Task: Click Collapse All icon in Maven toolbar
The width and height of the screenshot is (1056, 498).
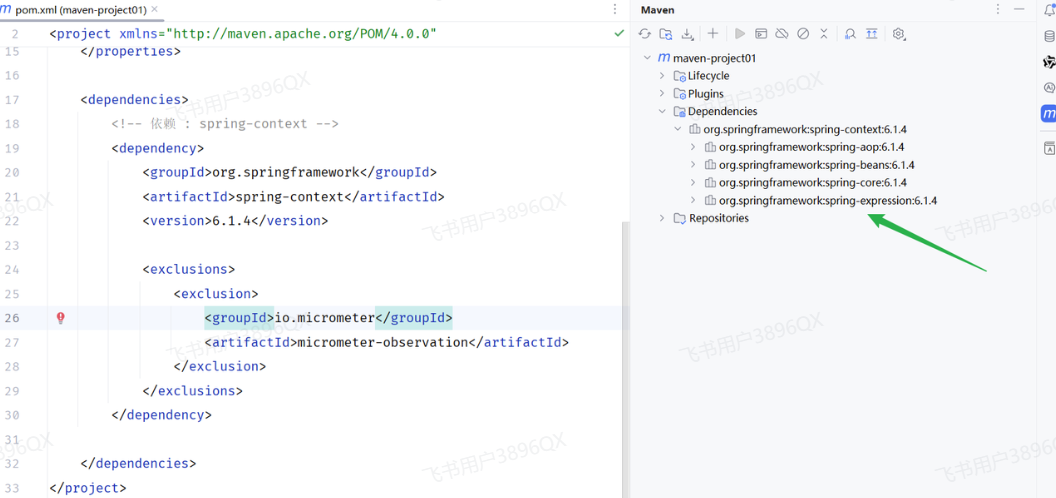Action: point(823,34)
